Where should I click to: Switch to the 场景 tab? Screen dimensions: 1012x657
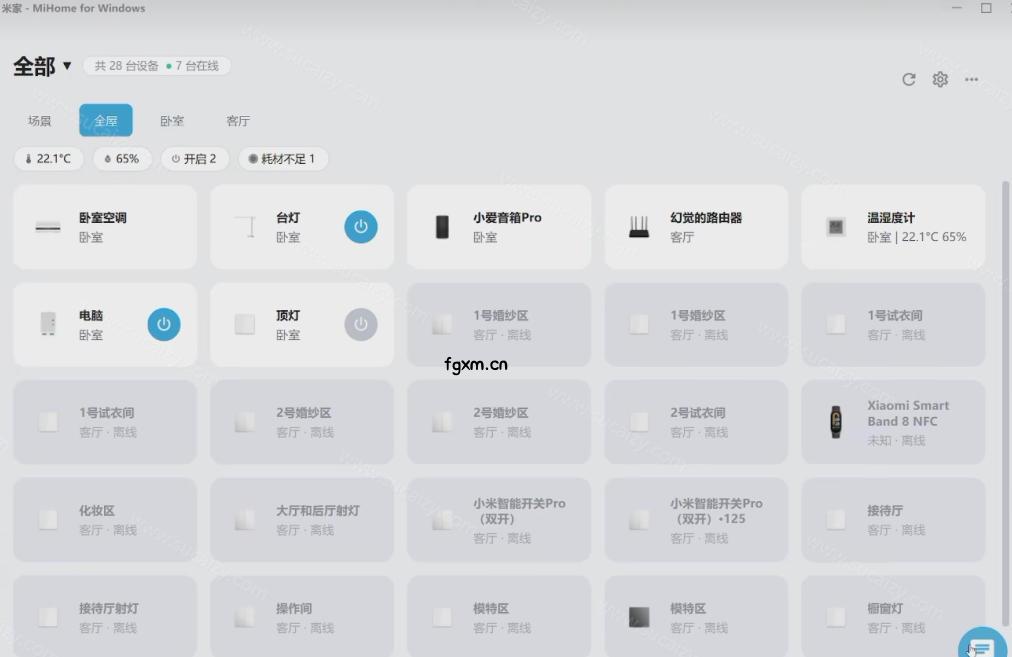(x=39, y=121)
